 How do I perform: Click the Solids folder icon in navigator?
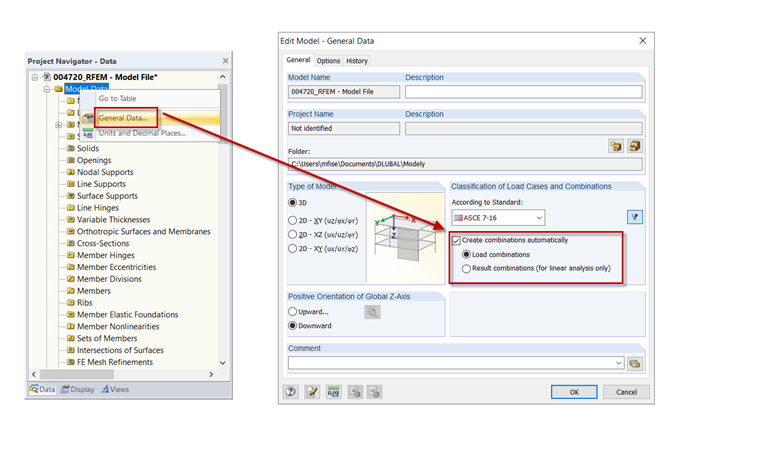[71, 148]
